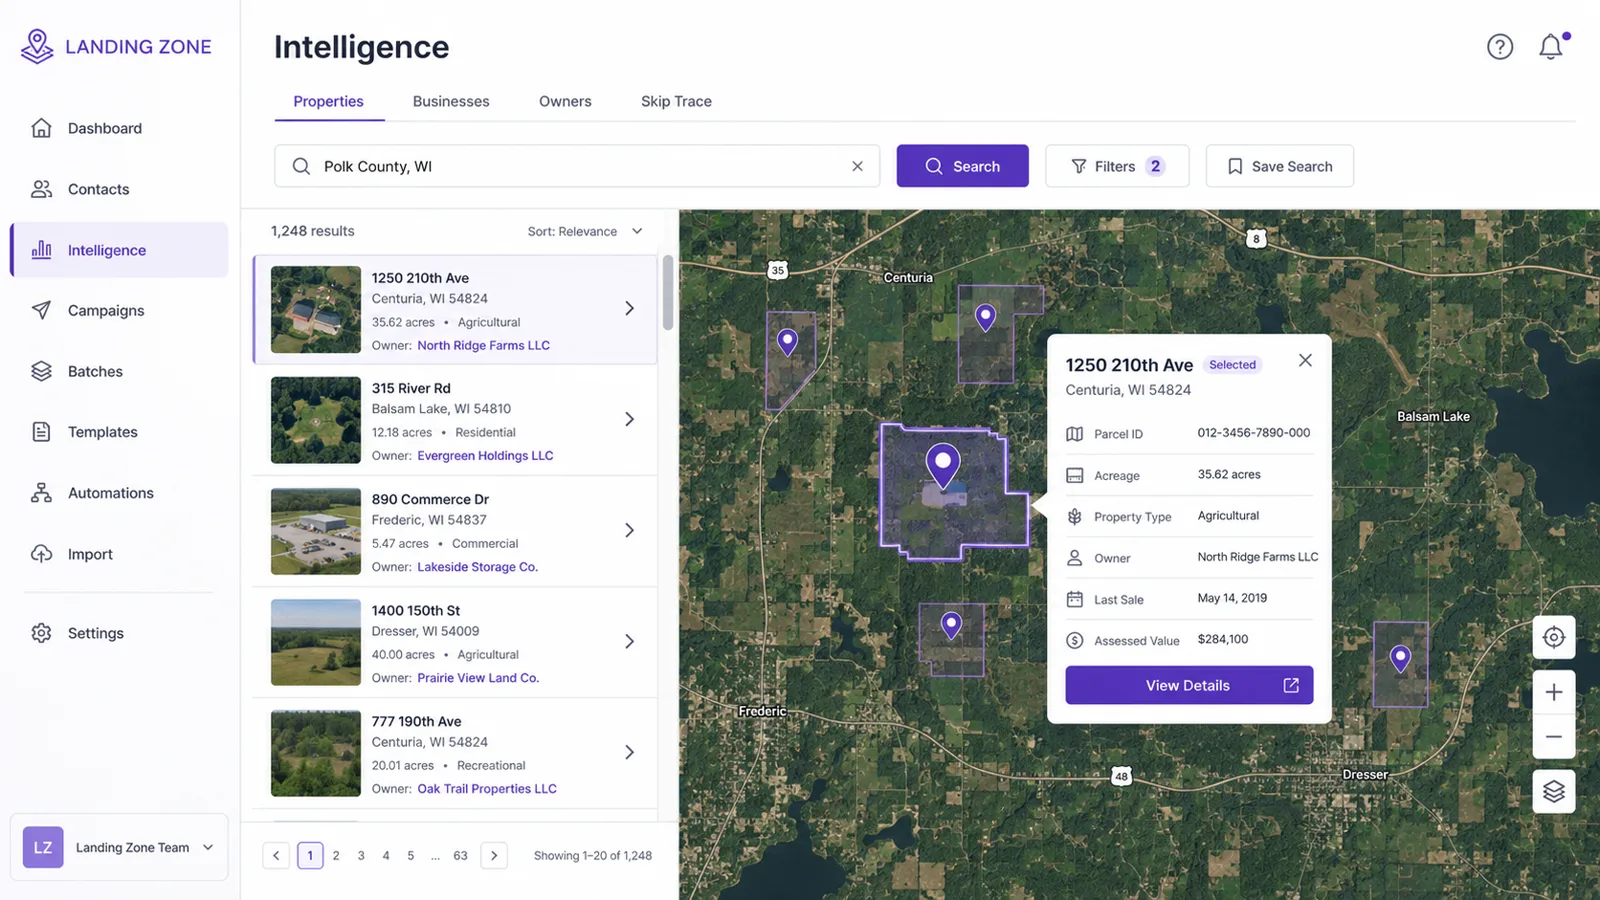Open 1250 210th Ave row chevron

tap(629, 309)
